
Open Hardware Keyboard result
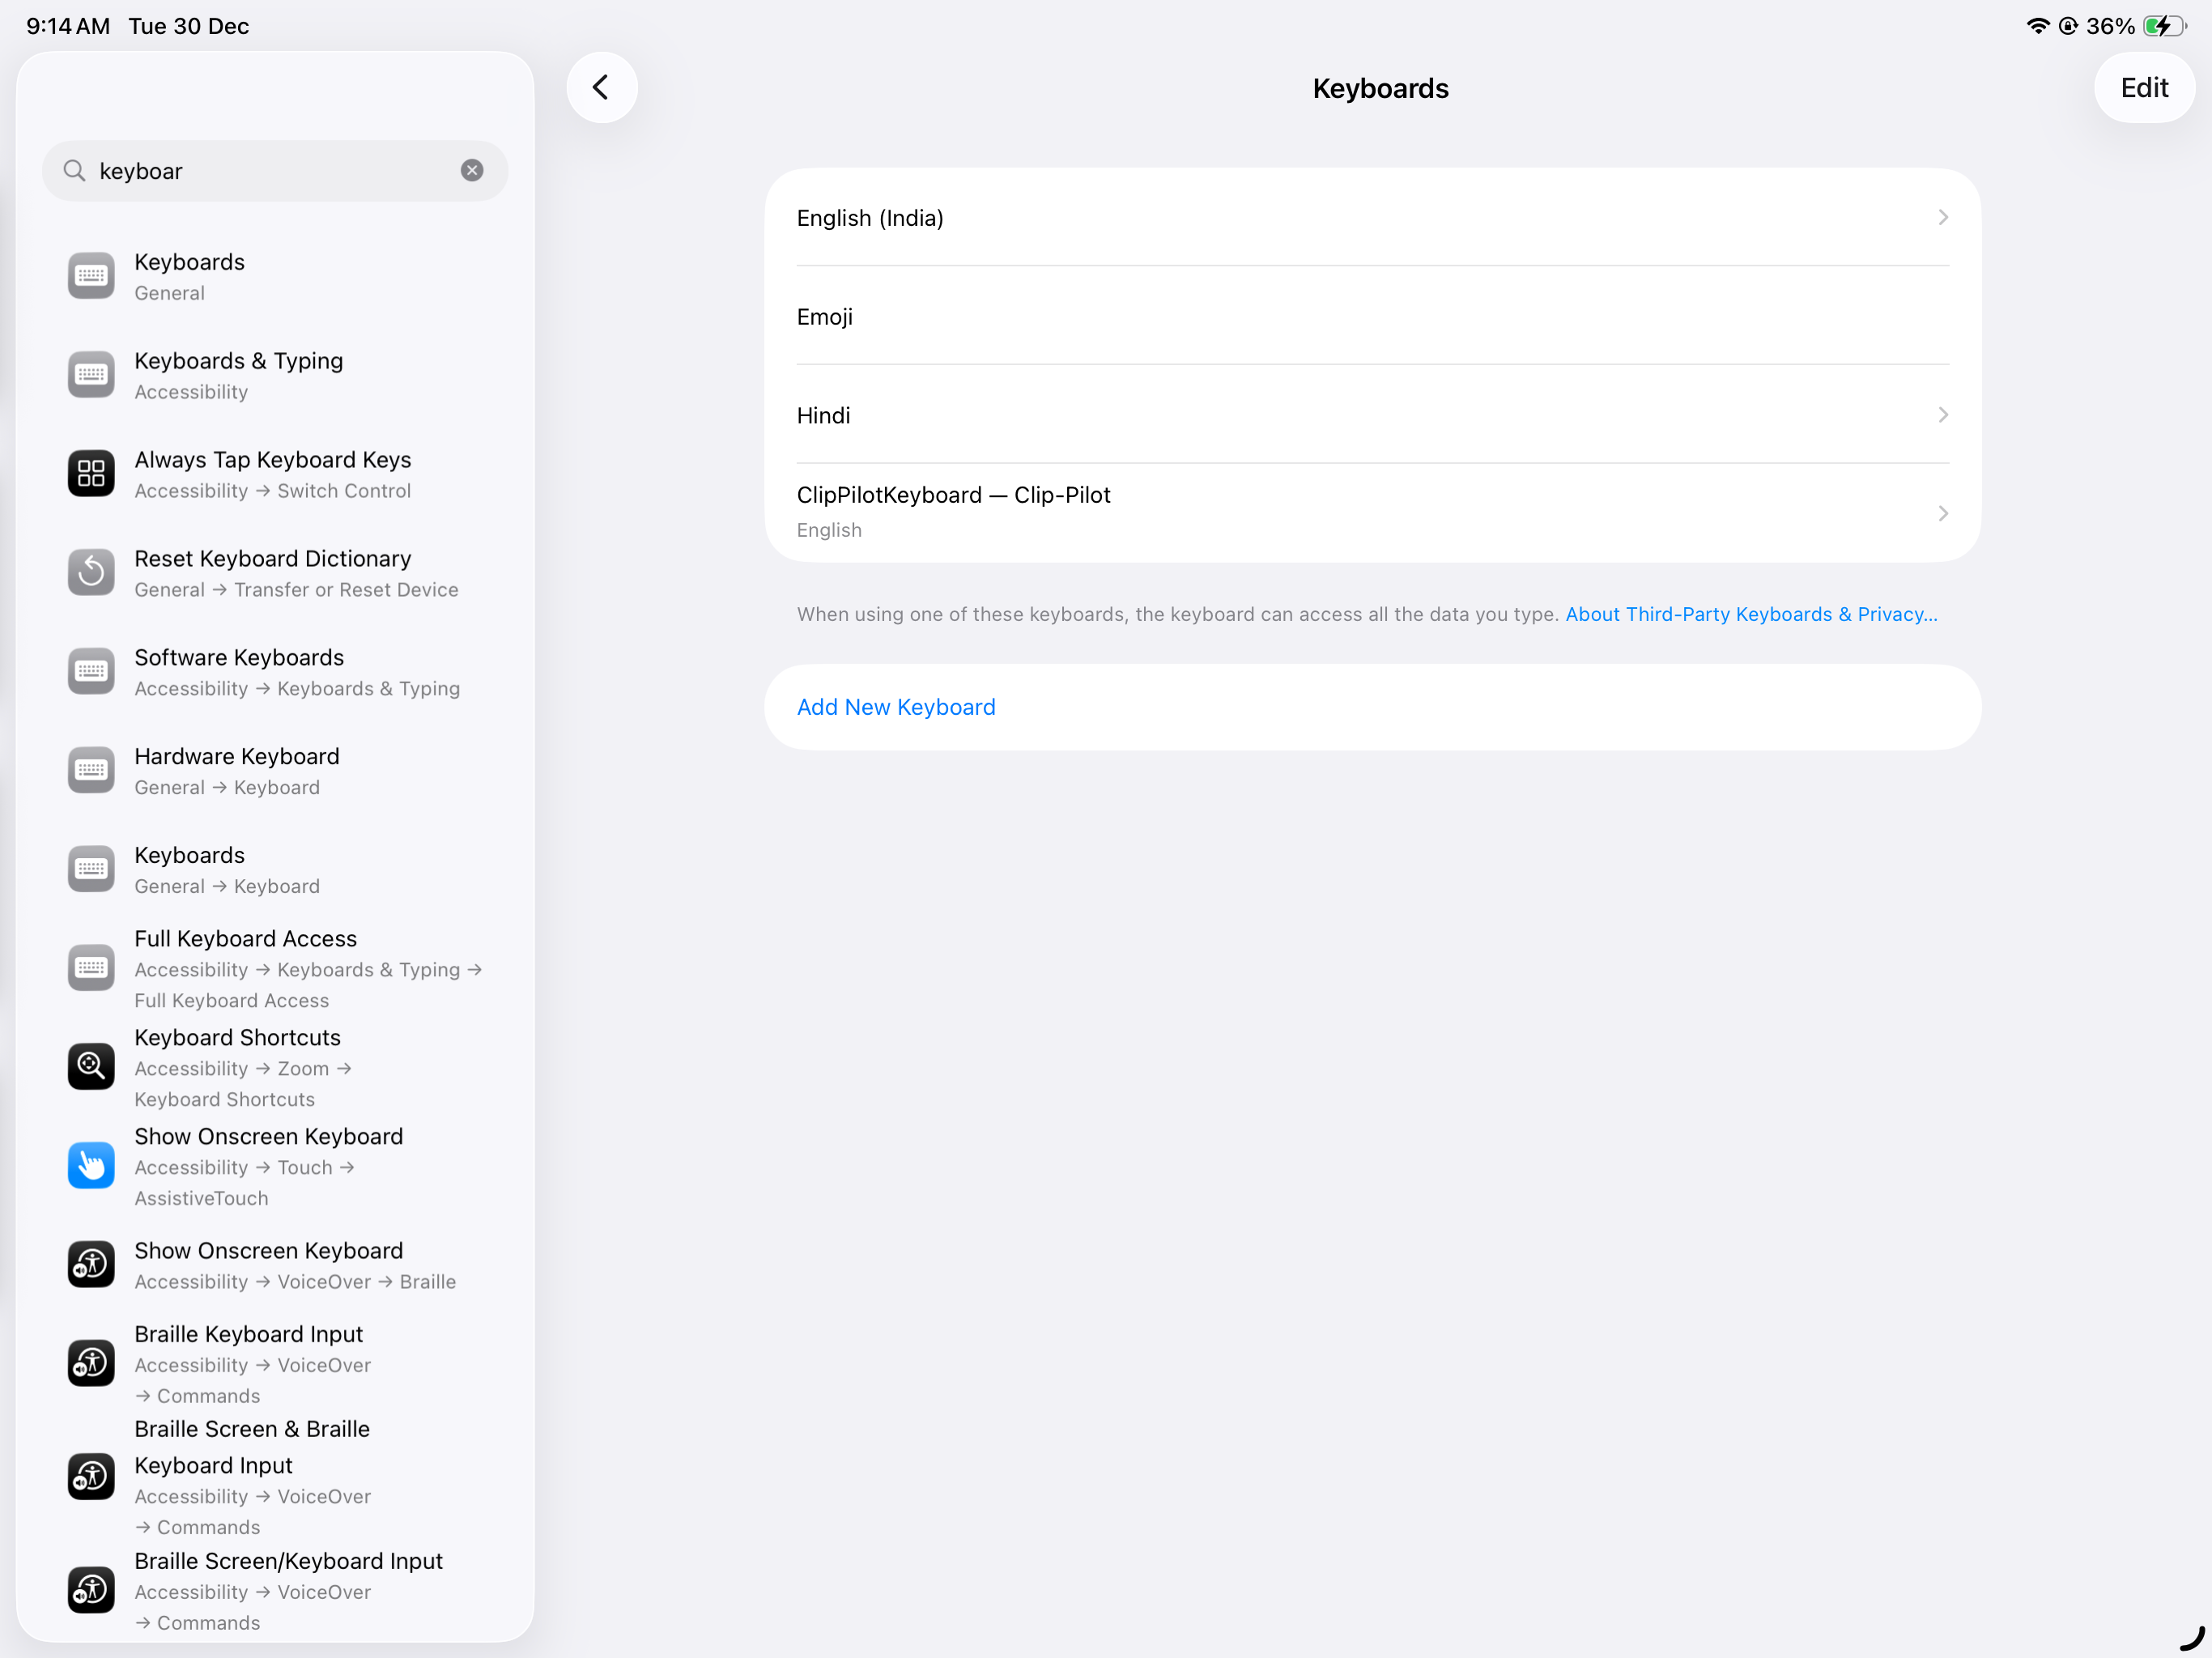[x=275, y=772]
